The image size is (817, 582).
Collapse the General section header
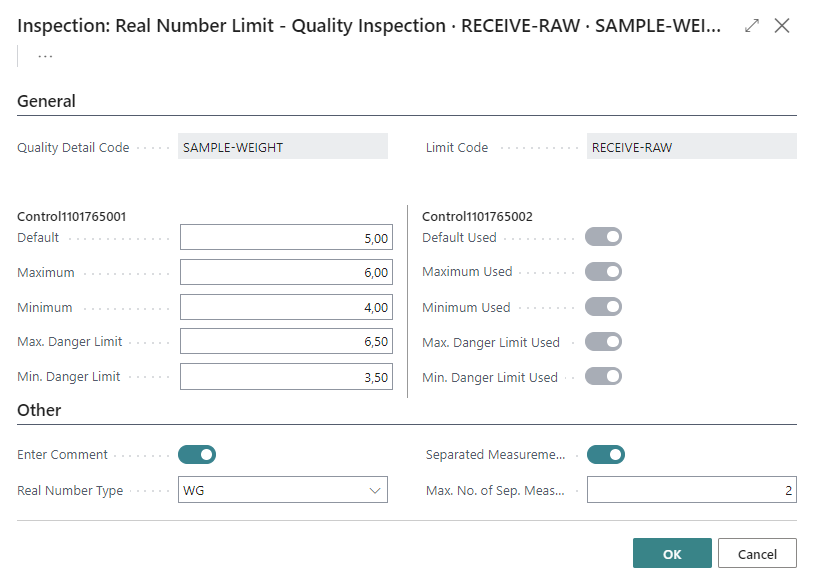[x=46, y=101]
